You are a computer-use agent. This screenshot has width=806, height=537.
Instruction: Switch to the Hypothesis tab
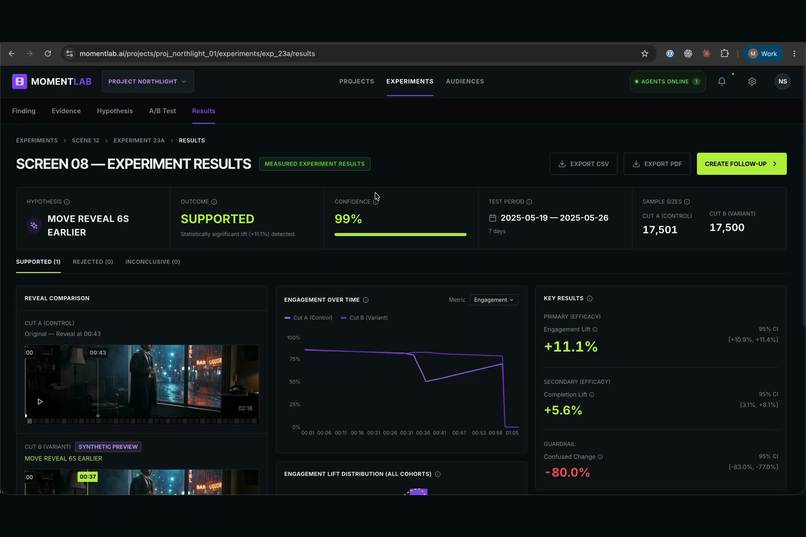point(115,111)
